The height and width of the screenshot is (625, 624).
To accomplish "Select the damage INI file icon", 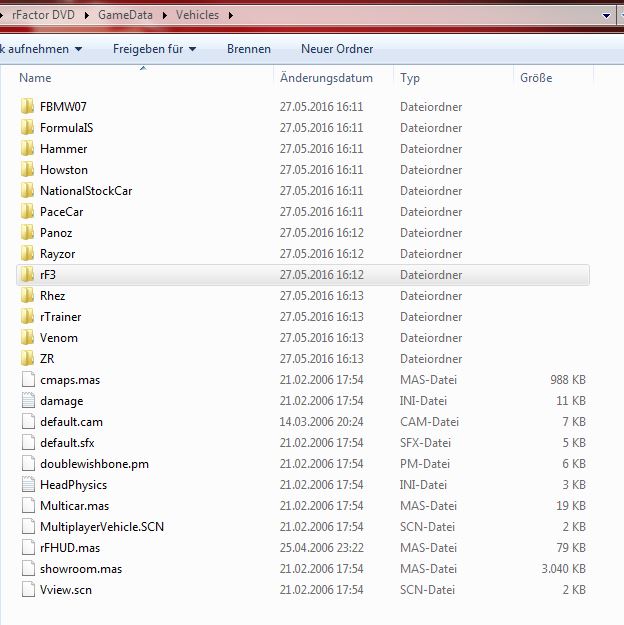I will pos(27,401).
